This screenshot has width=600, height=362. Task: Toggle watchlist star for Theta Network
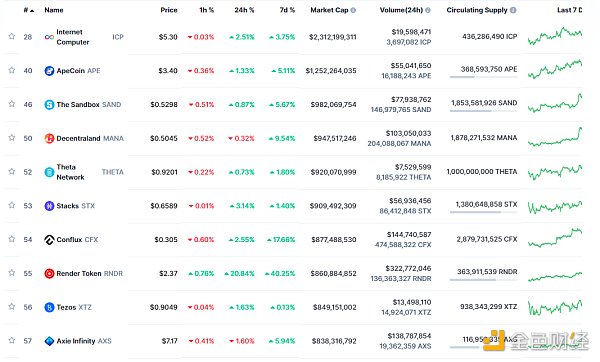(x=12, y=171)
